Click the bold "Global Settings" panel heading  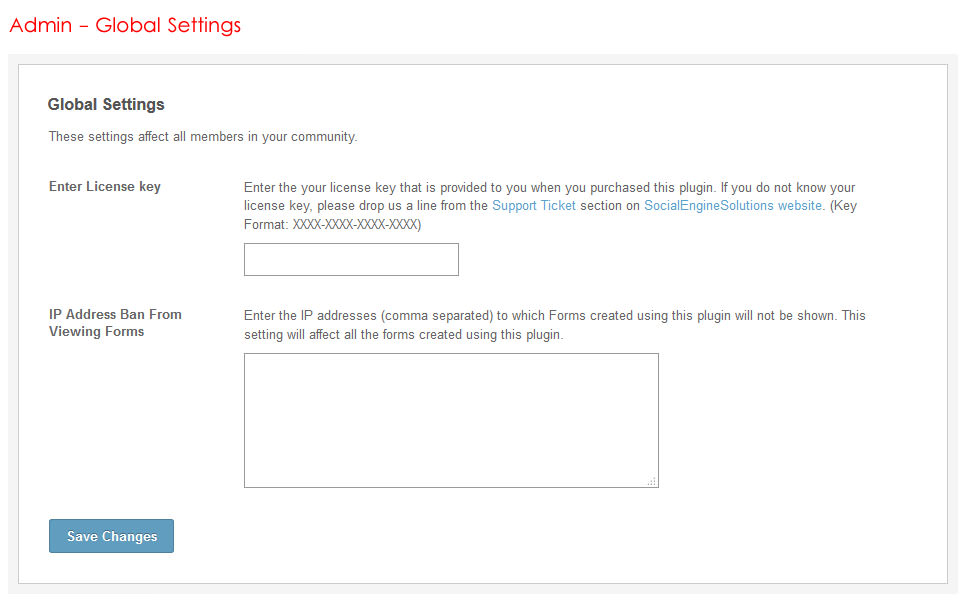[106, 104]
